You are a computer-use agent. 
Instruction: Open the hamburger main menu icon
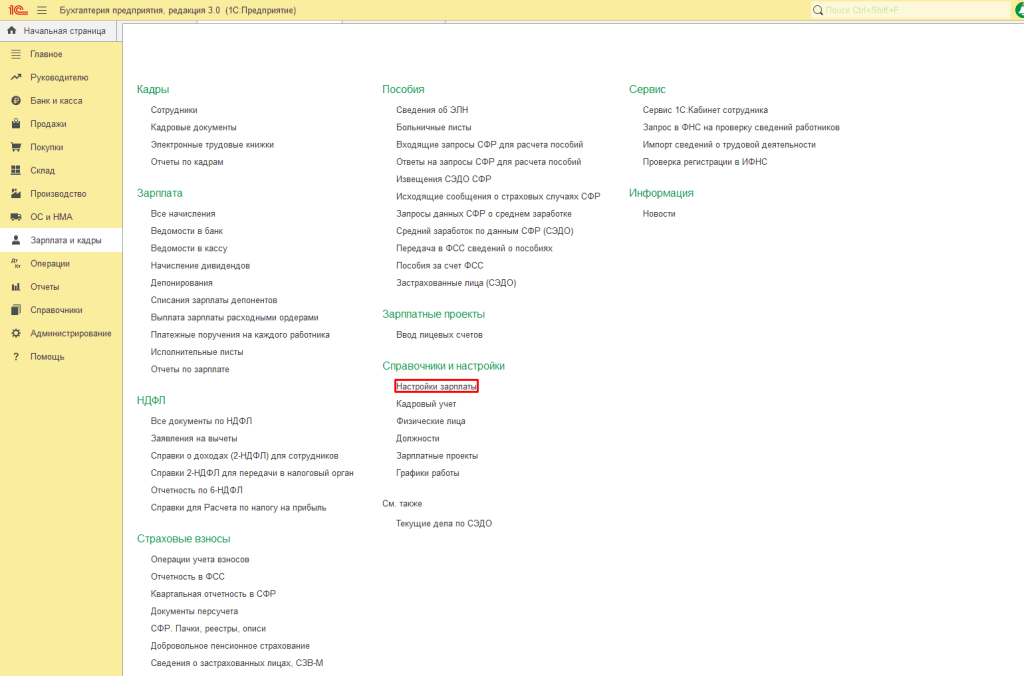[x=42, y=10]
